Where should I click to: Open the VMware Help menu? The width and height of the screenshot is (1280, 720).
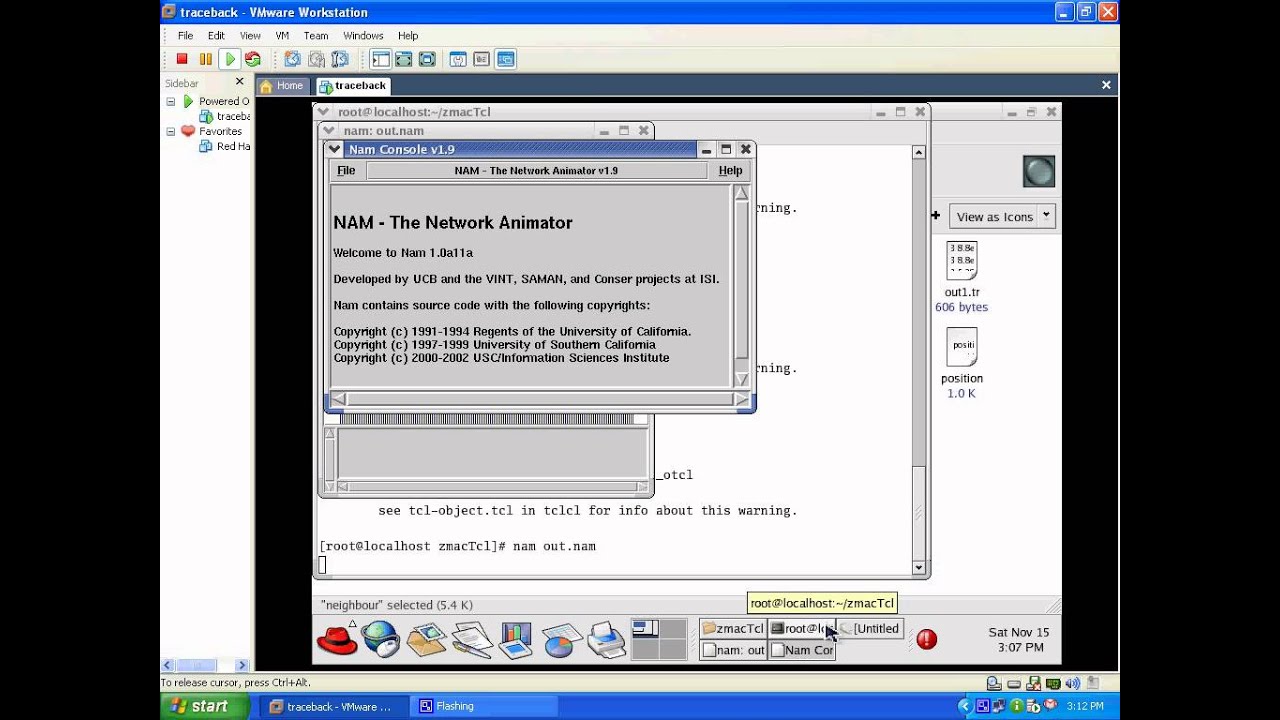408,35
